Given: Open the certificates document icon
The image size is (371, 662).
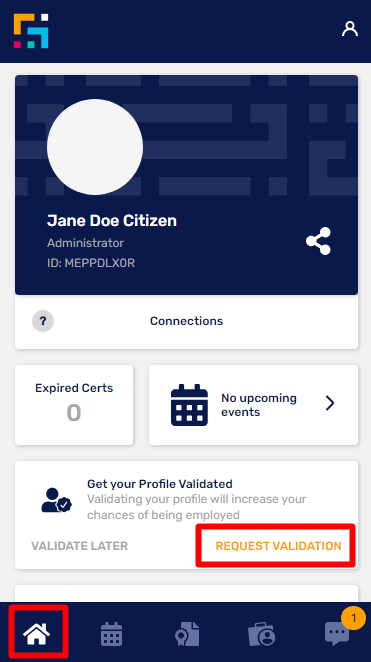Looking at the screenshot, I should 187,634.
